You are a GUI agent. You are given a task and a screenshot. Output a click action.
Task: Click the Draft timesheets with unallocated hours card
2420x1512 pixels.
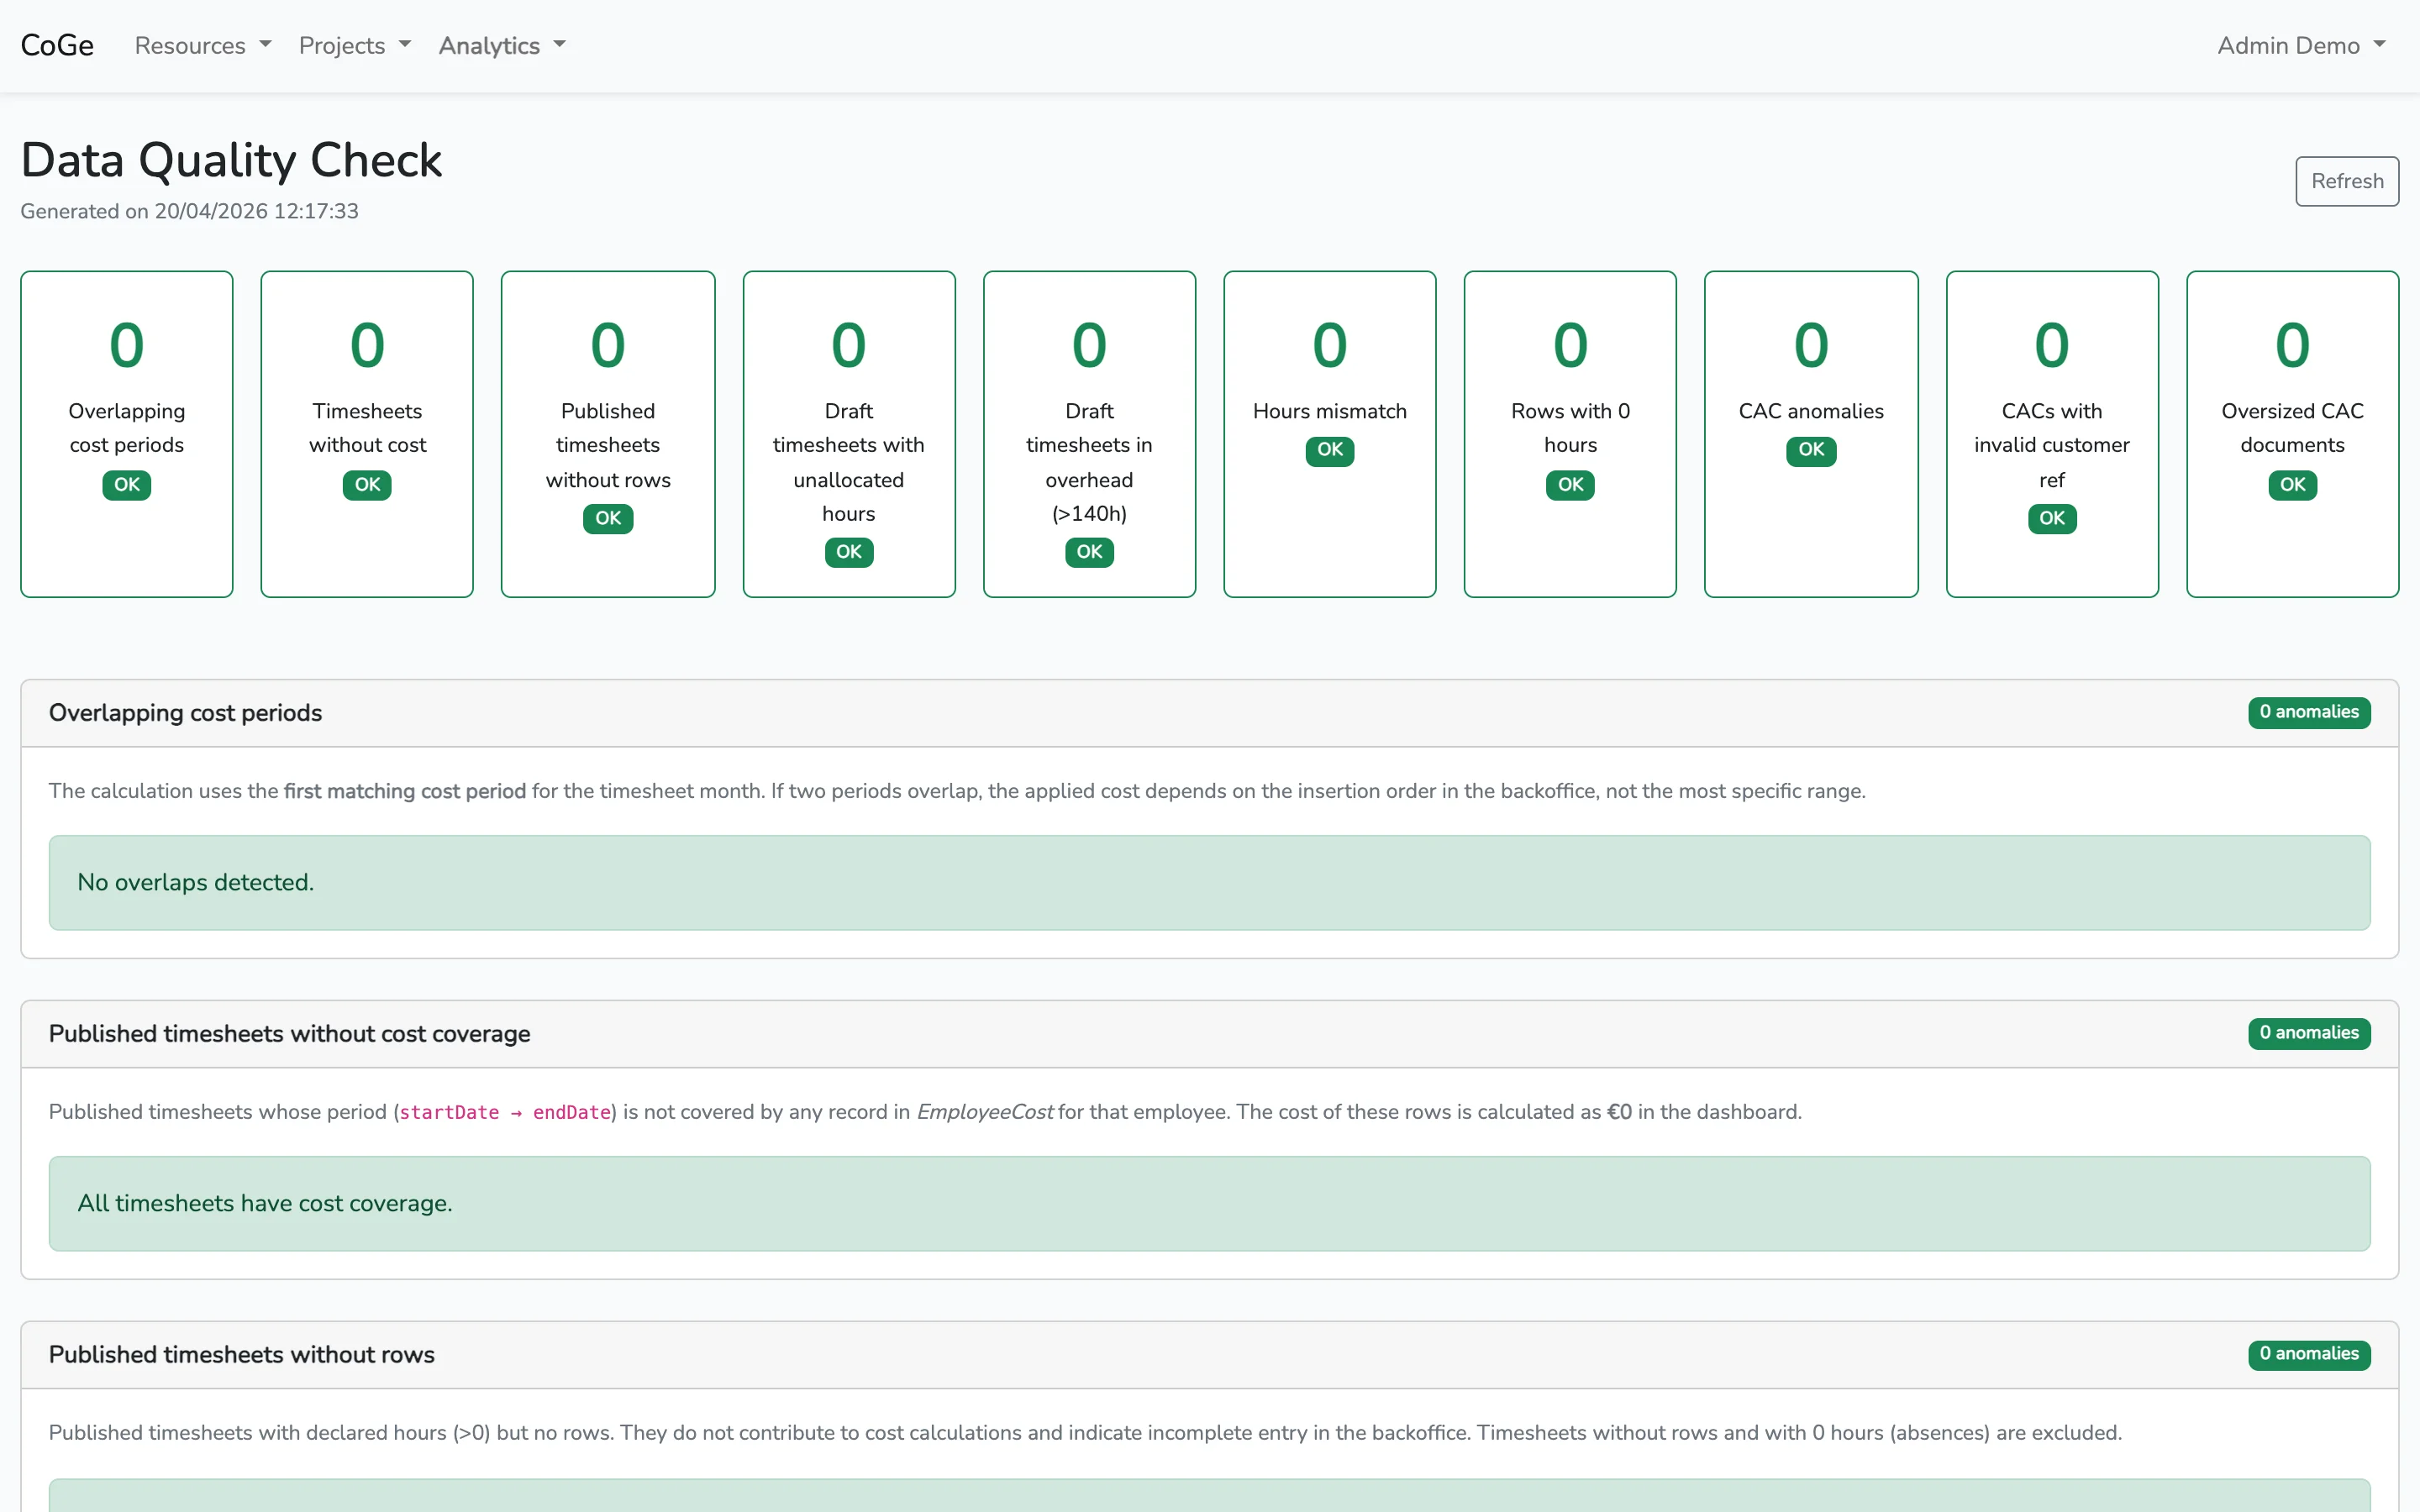849,434
